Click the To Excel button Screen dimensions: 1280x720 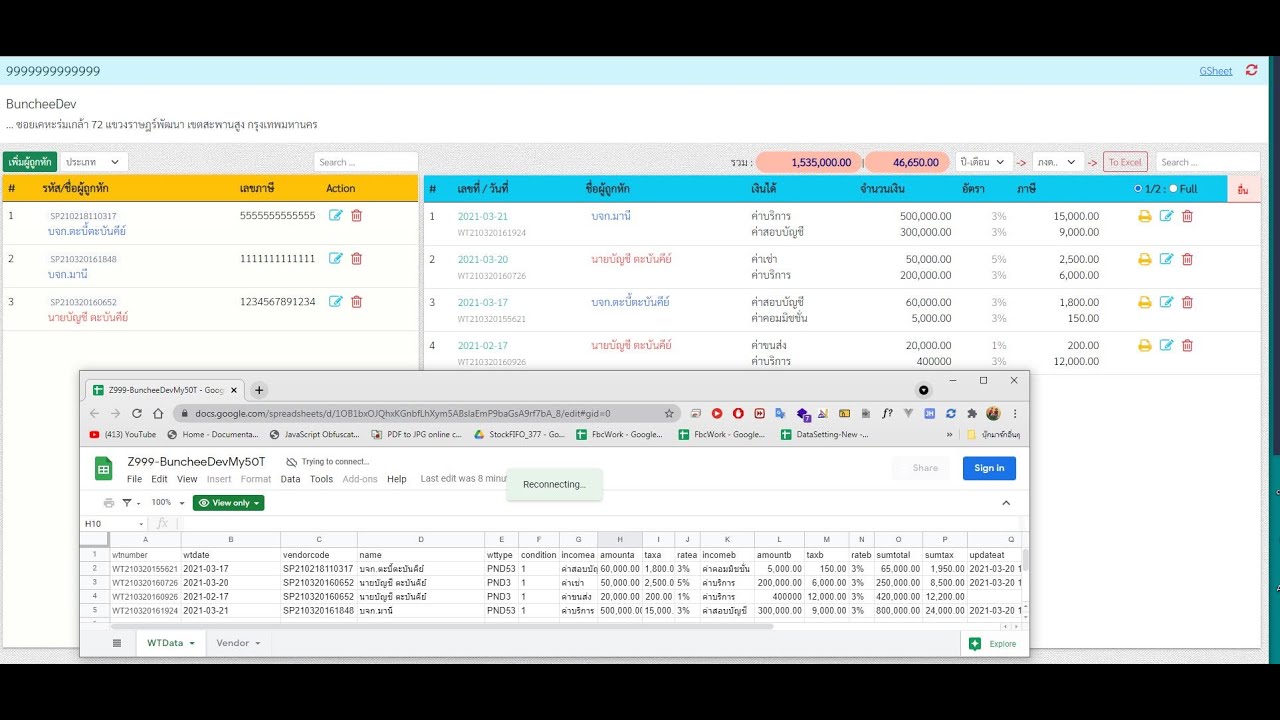[1125, 162]
